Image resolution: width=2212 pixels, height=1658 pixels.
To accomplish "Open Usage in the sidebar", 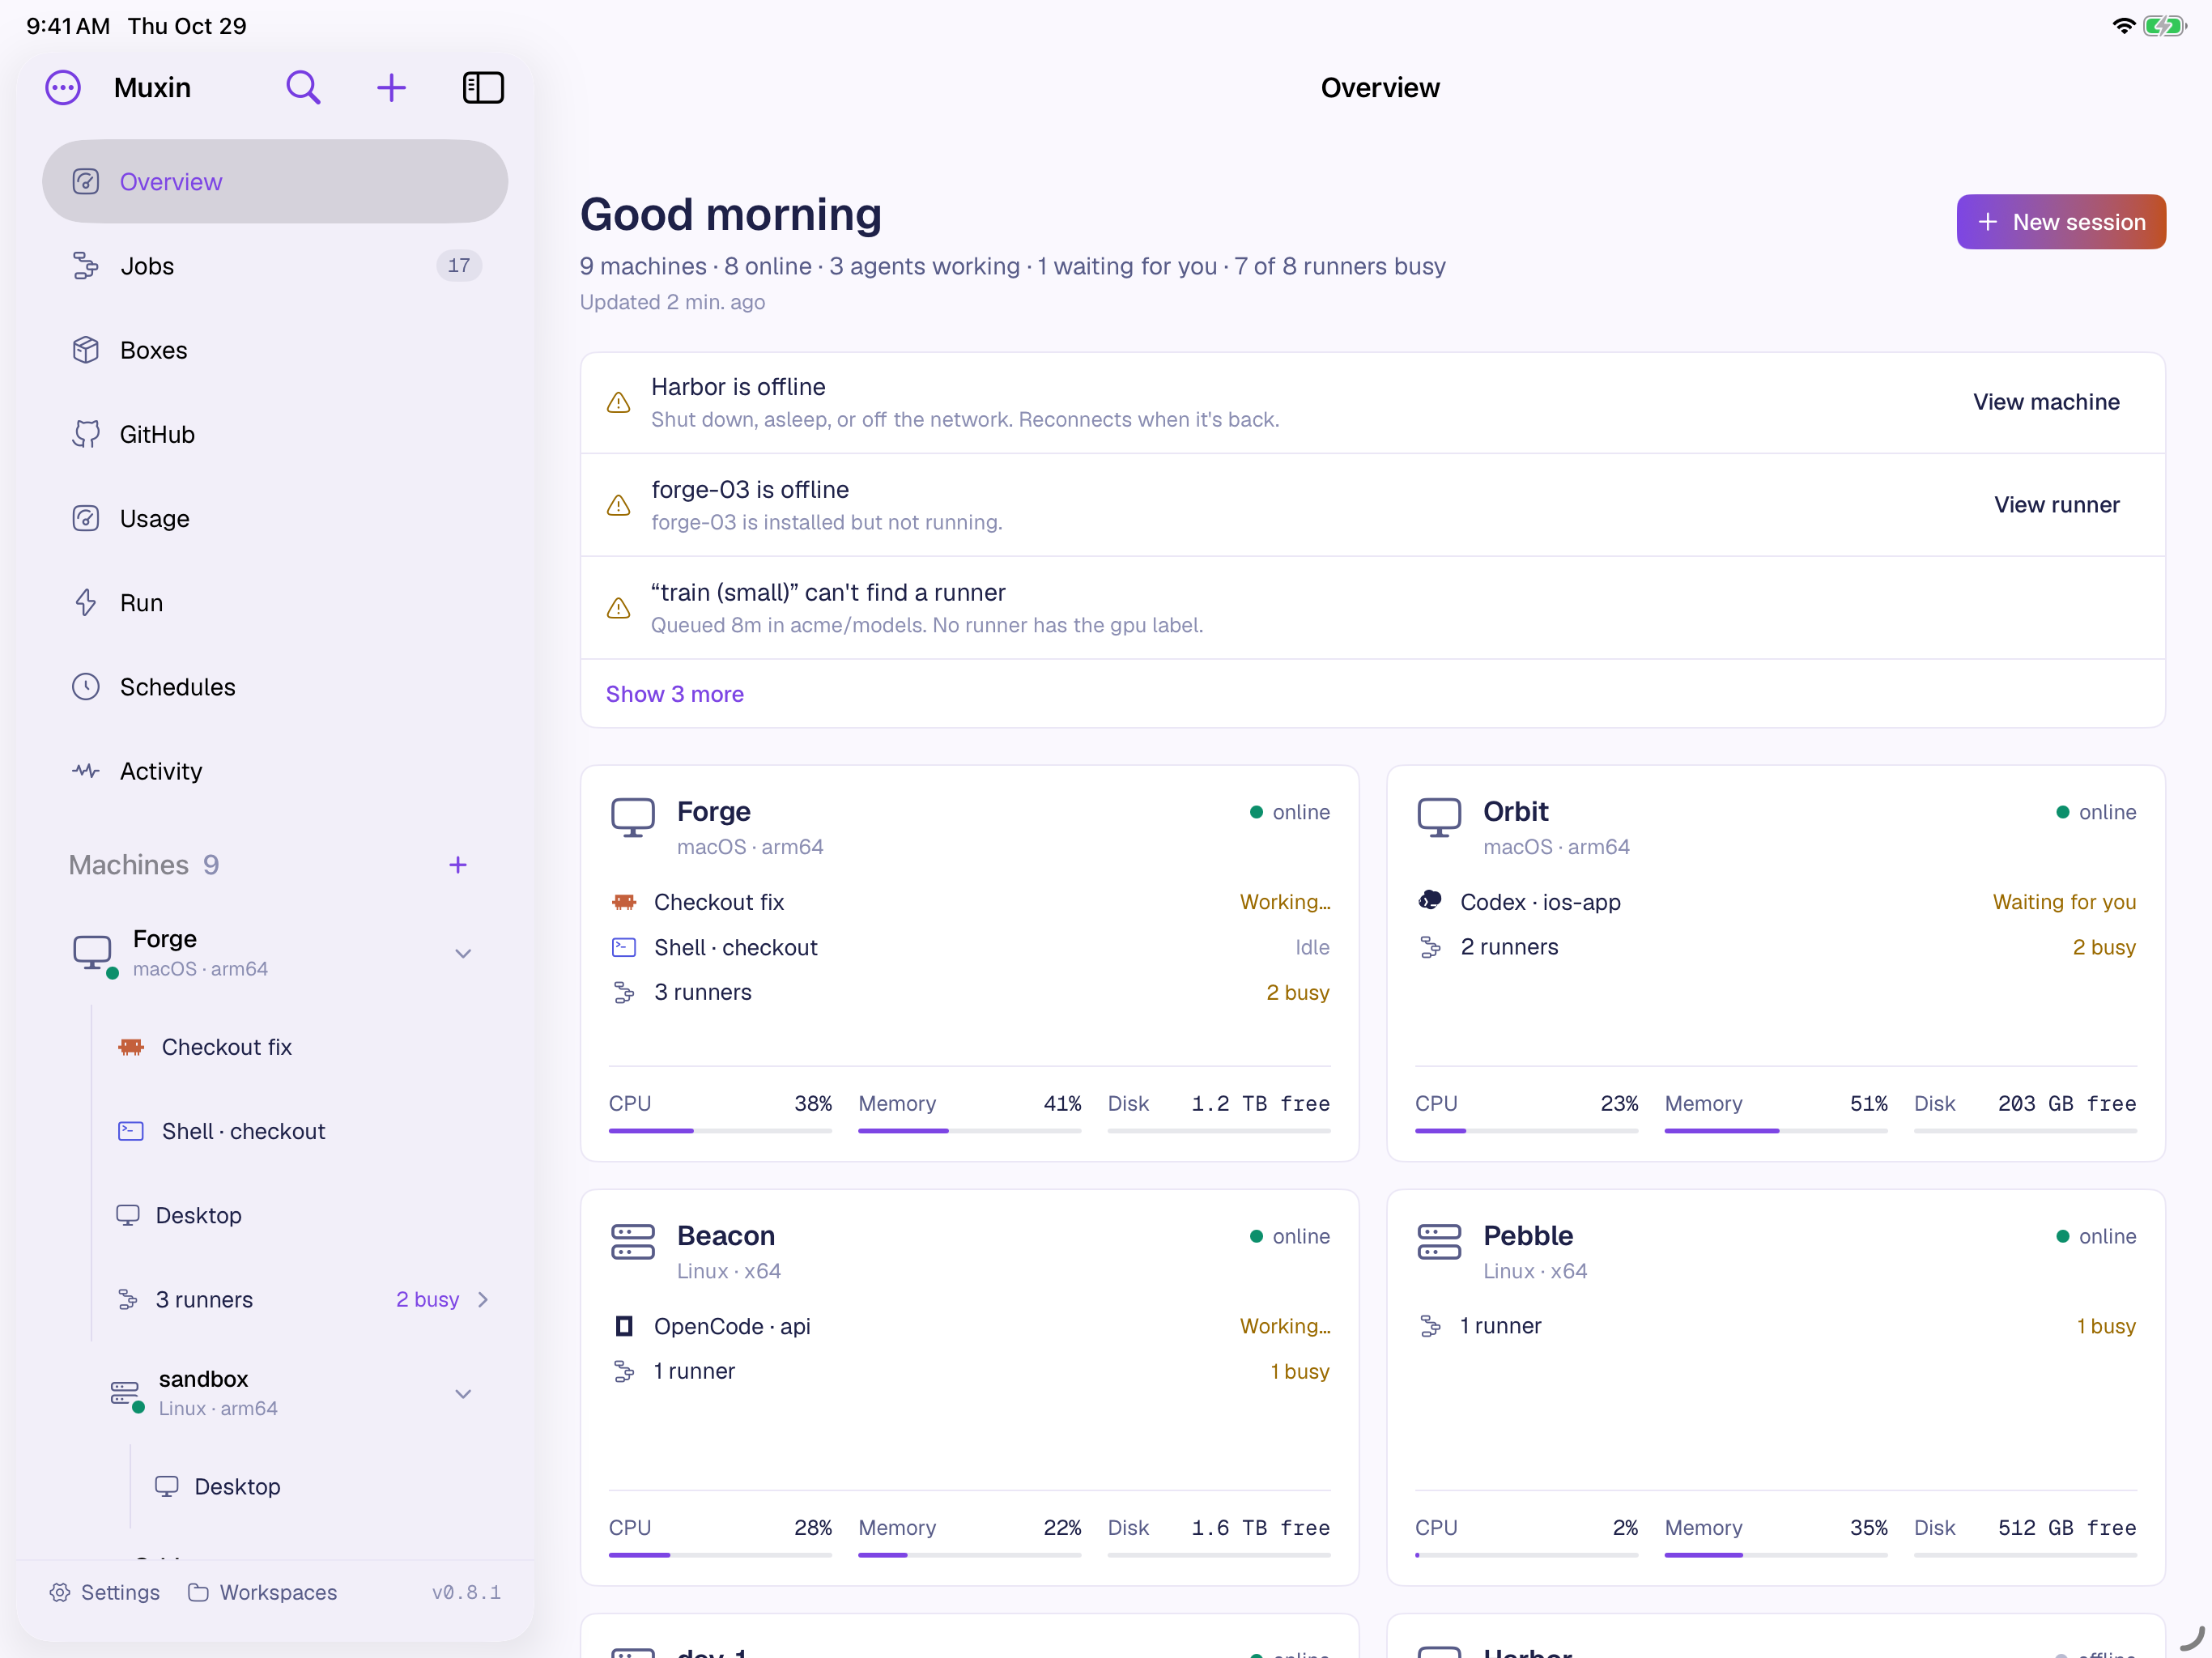I will coord(275,518).
